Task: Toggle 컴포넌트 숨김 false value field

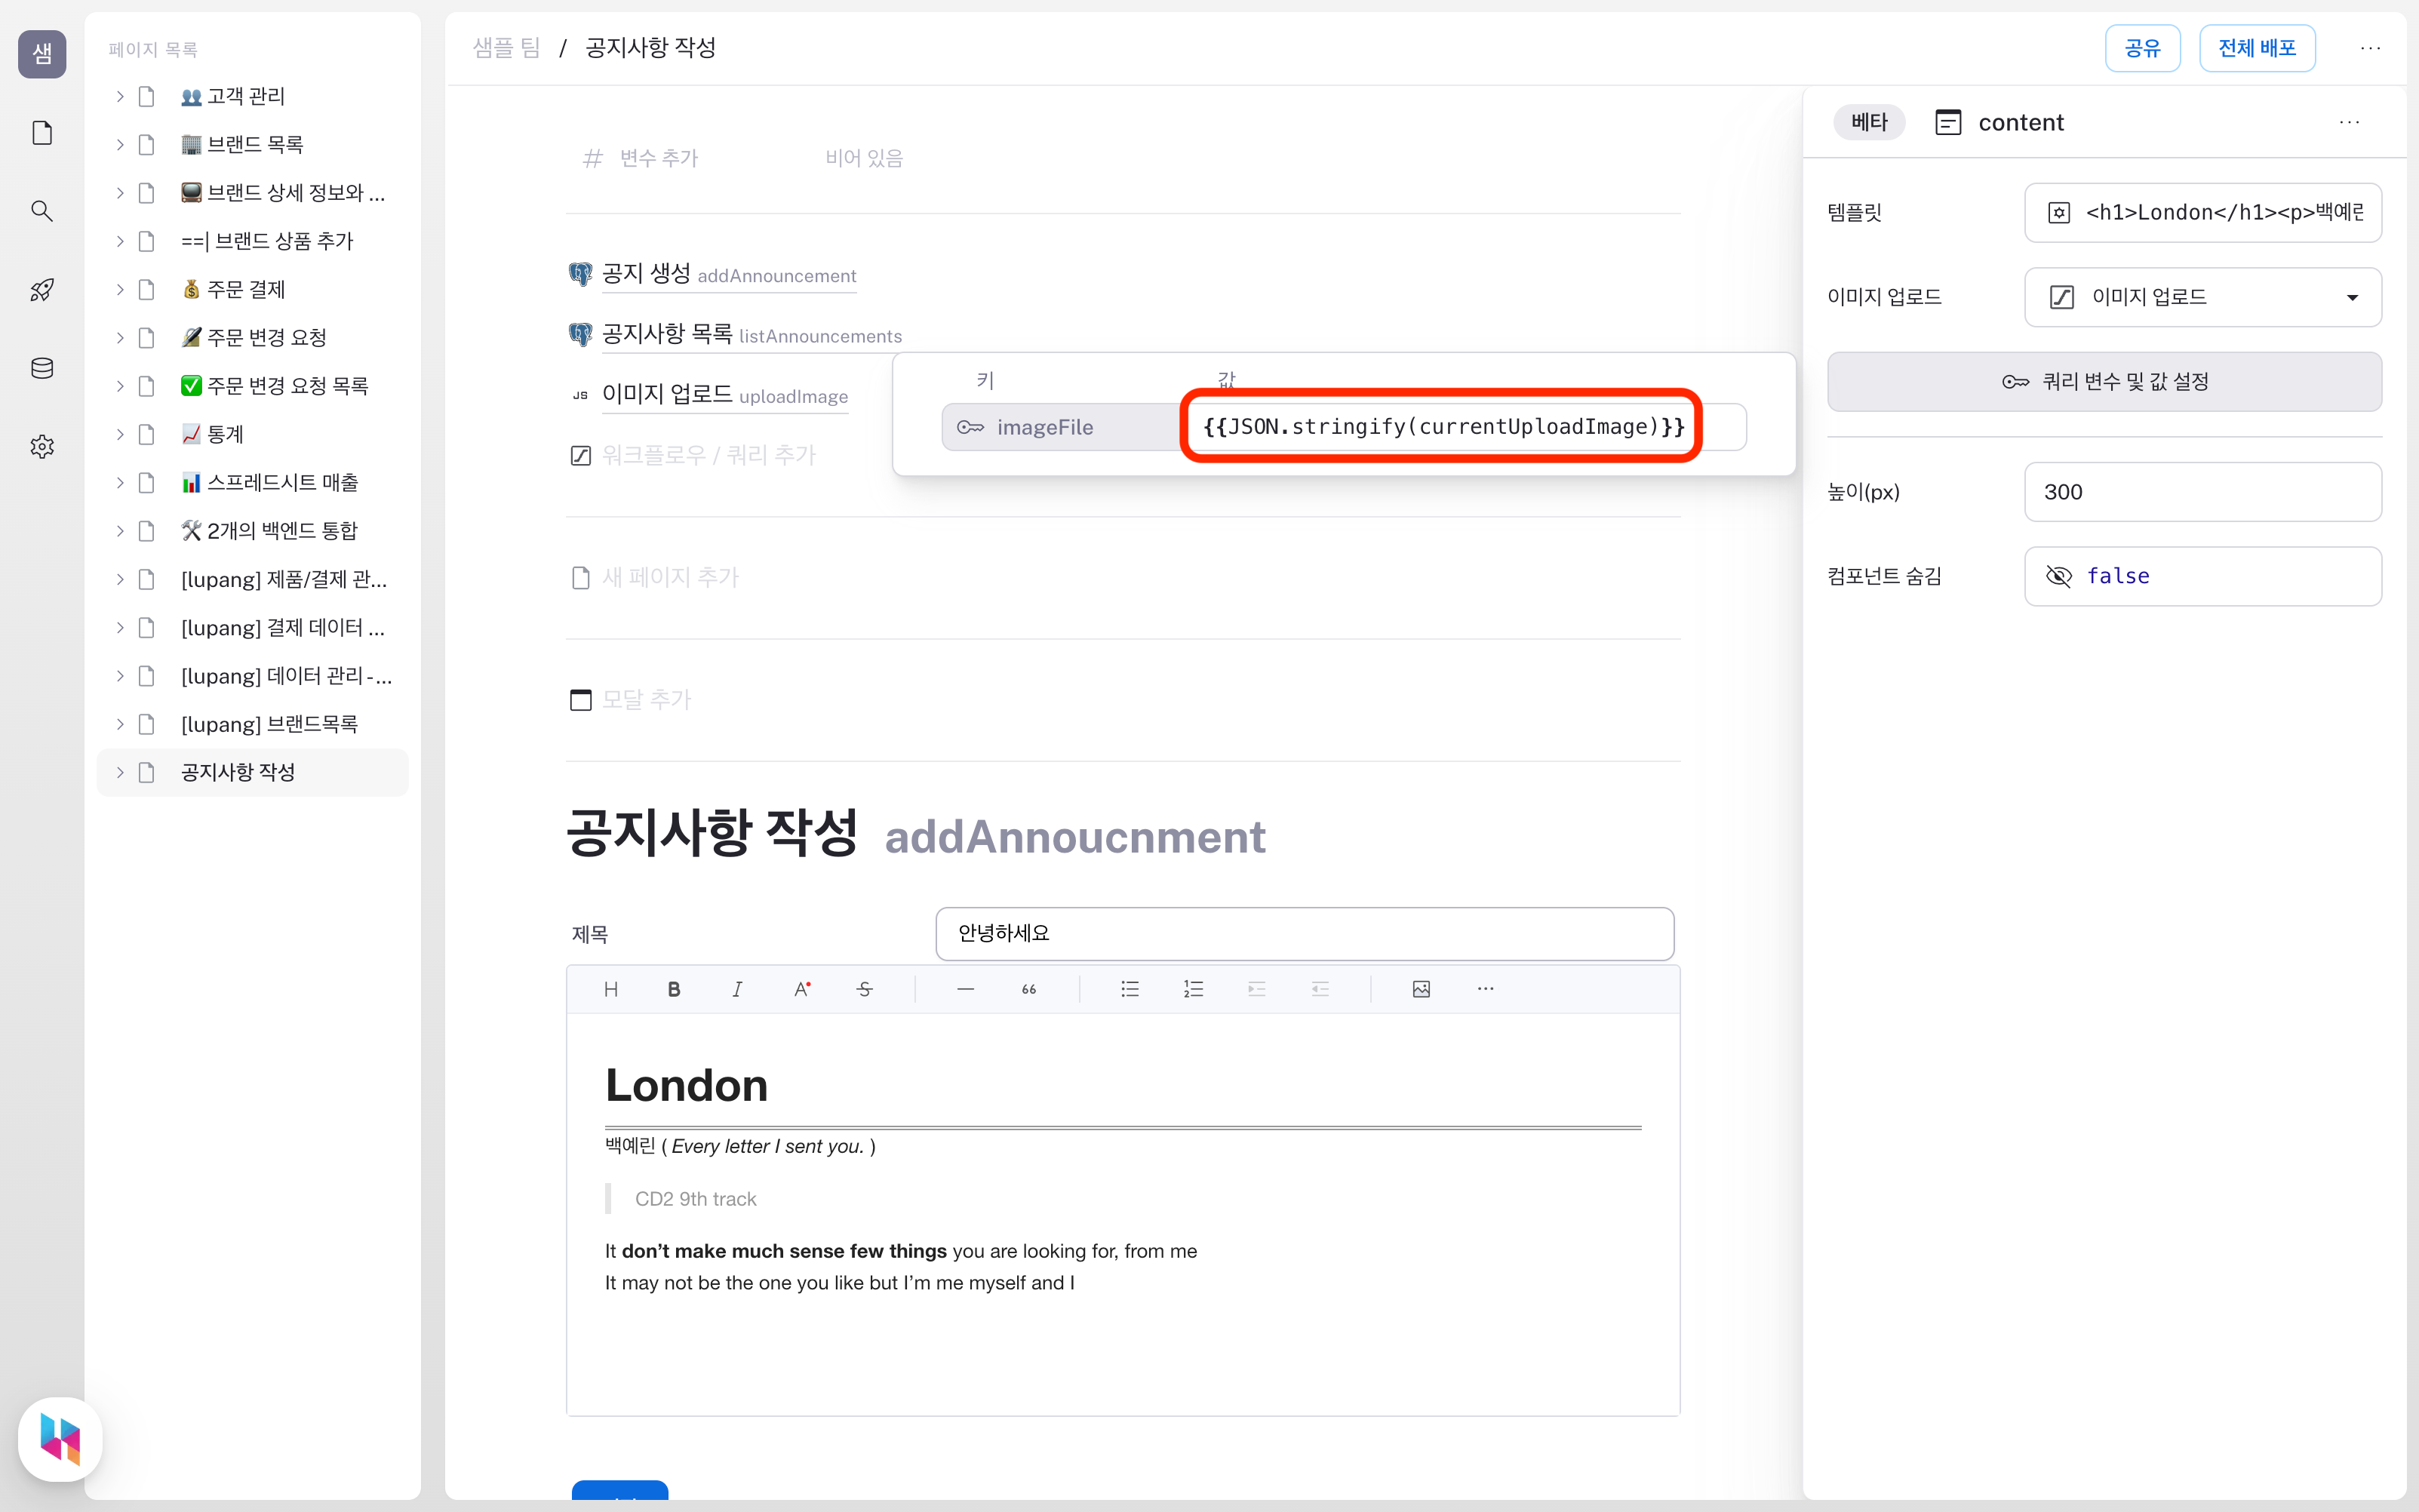Action: [x=2203, y=576]
